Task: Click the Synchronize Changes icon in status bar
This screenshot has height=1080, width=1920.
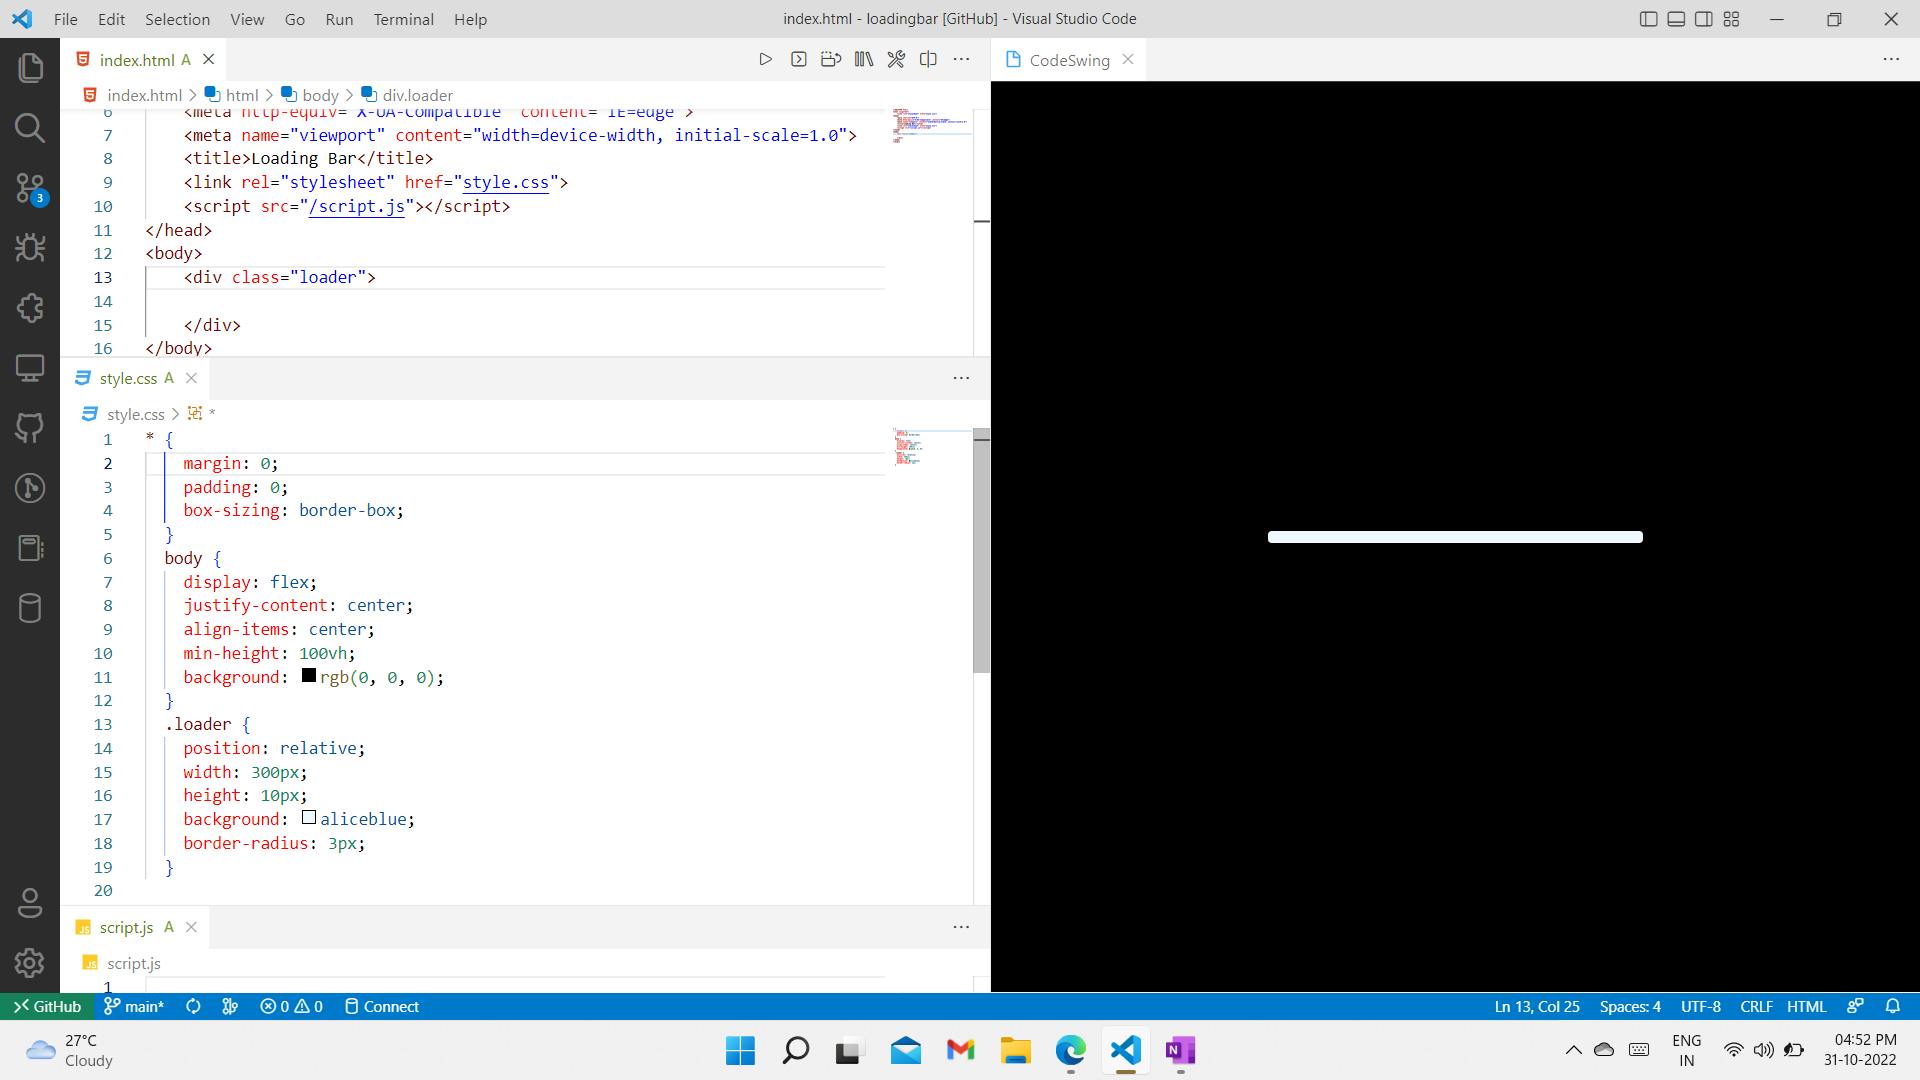Action: pyautogui.click(x=193, y=1007)
